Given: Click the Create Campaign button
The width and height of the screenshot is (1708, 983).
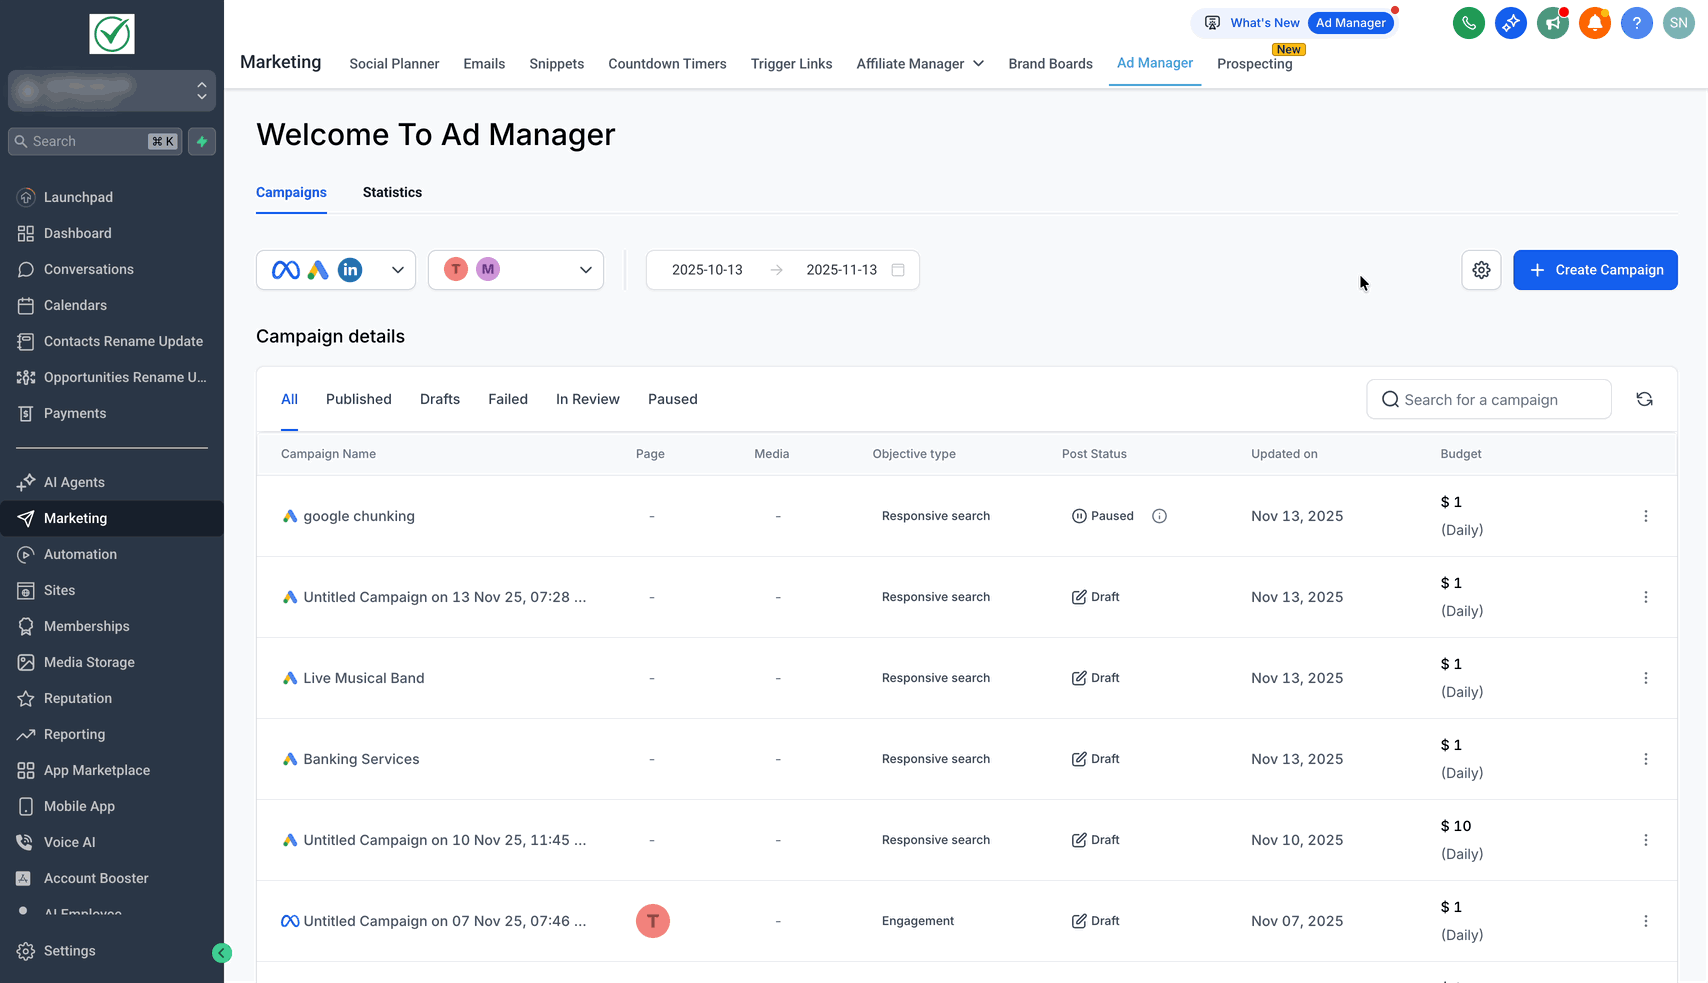Looking at the screenshot, I should click(1595, 270).
